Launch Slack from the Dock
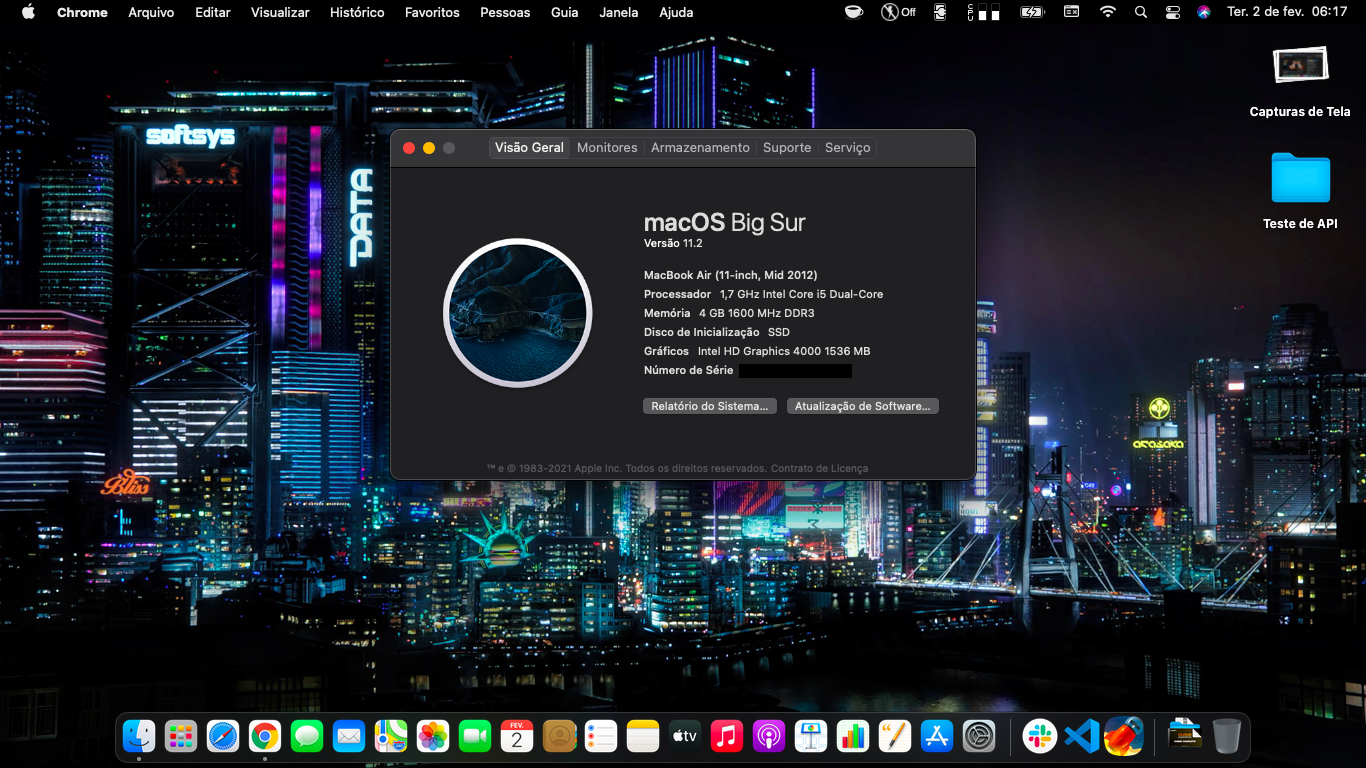The height and width of the screenshot is (768, 1366). (x=1040, y=737)
